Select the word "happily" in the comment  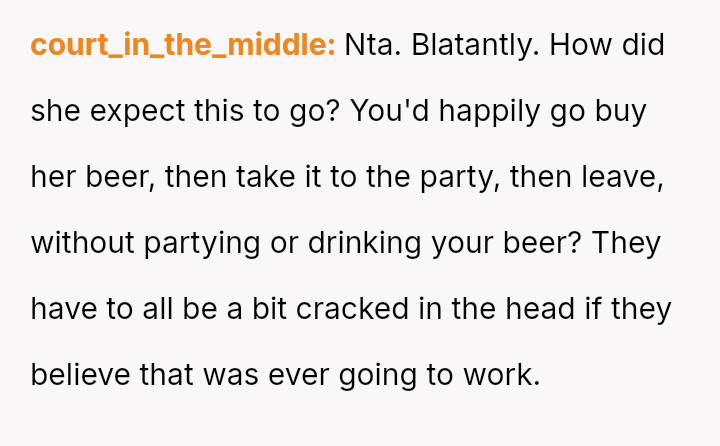492,111
